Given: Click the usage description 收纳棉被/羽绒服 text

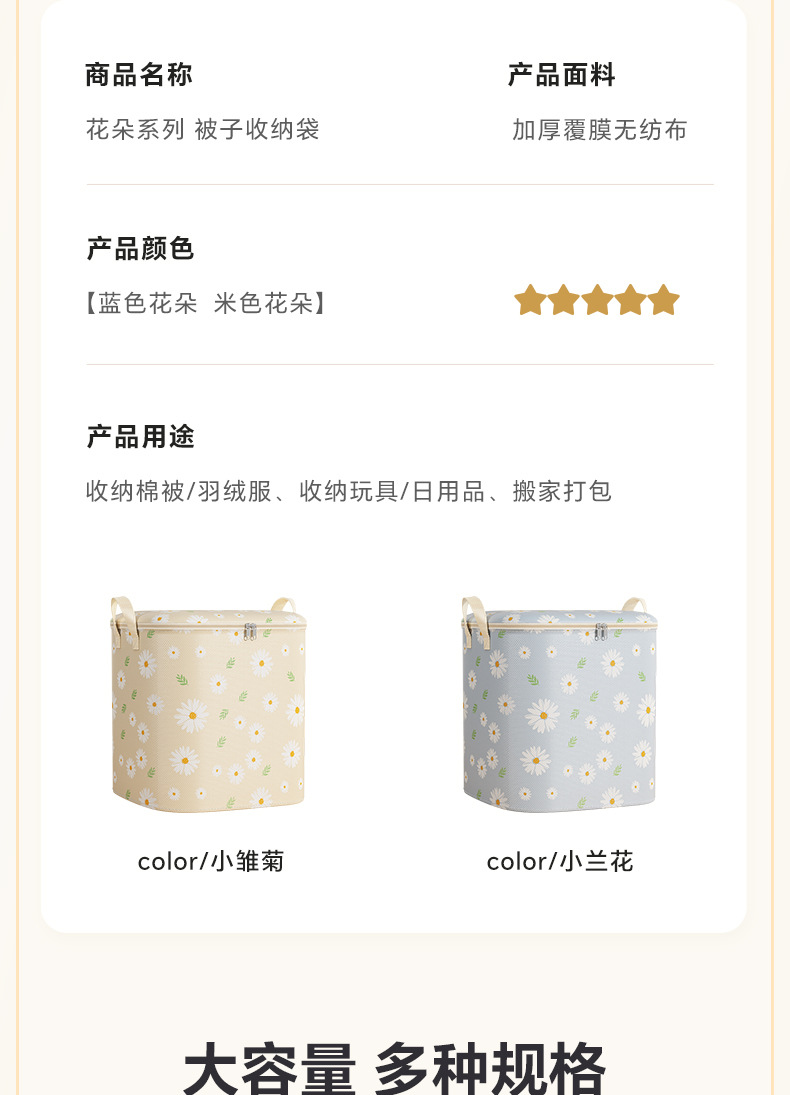Looking at the screenshot, I should pyautogui.click(x=179, y=491).
